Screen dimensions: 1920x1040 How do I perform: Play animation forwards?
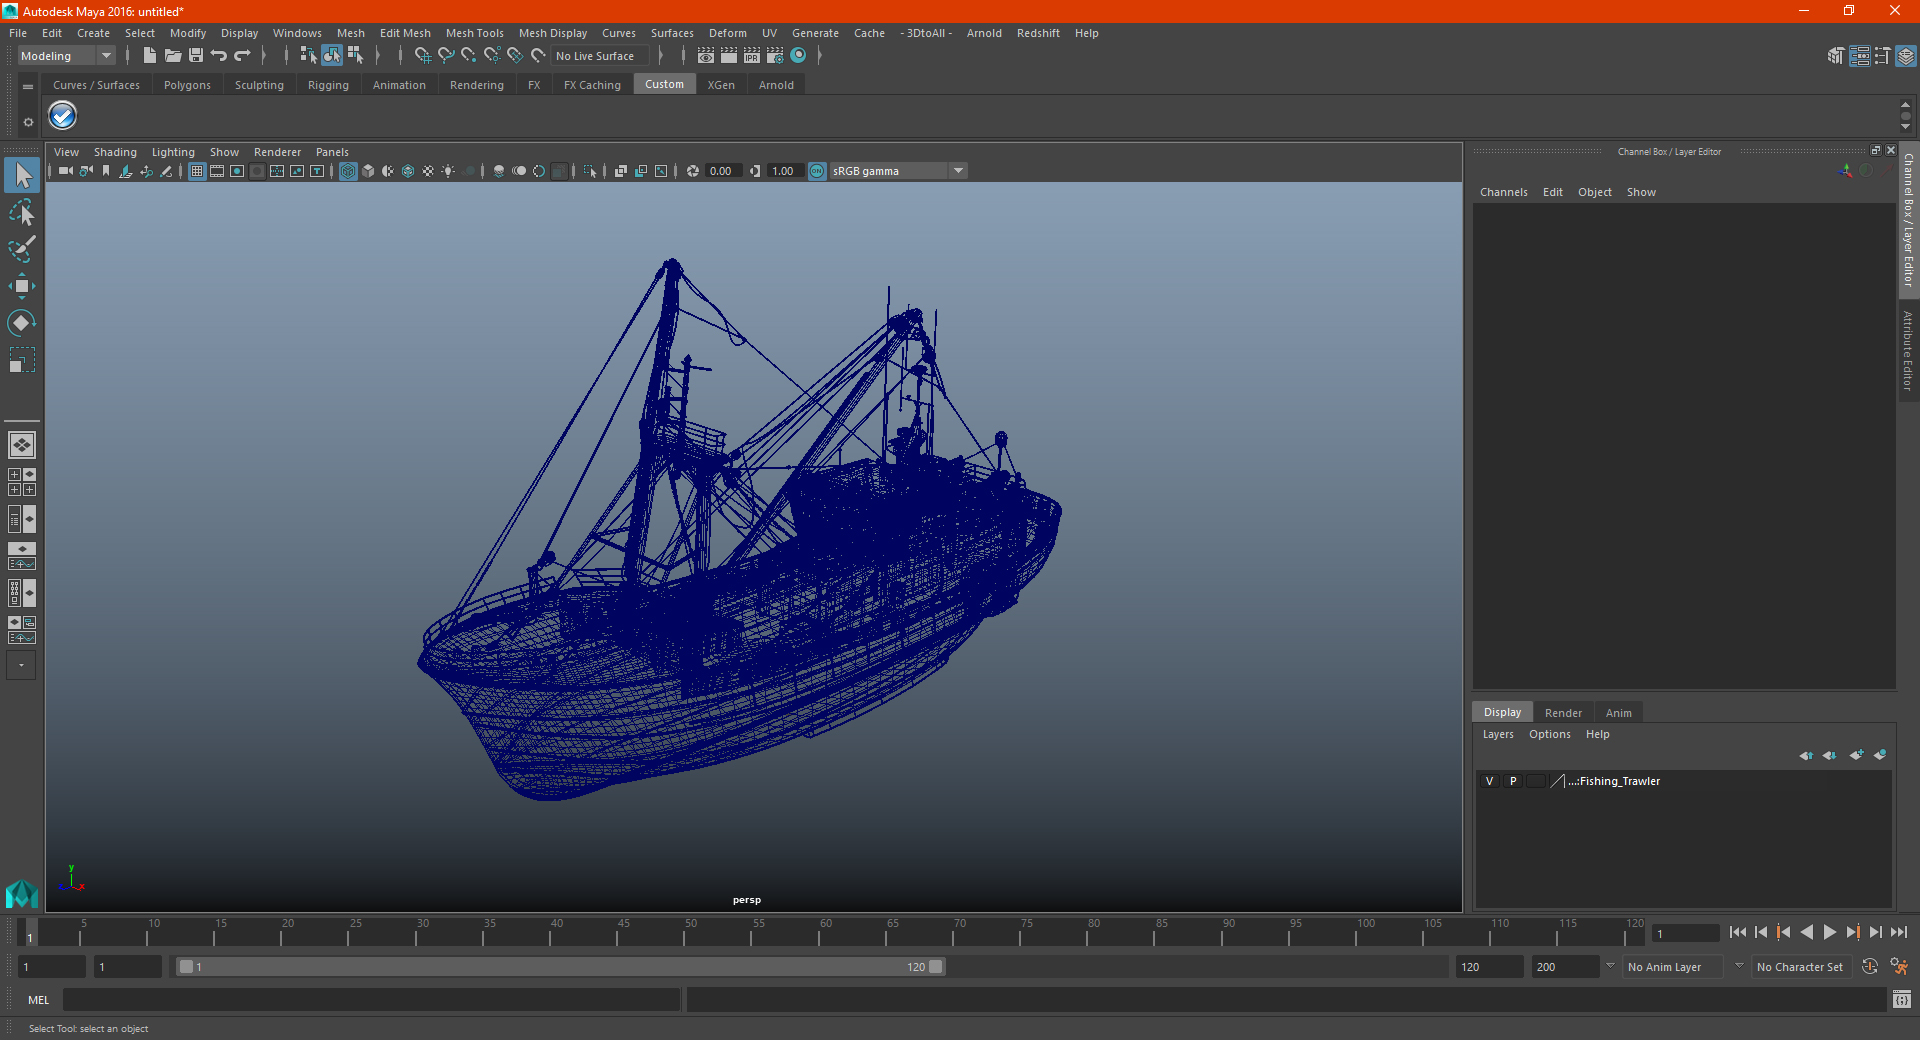coord(1829,932)
